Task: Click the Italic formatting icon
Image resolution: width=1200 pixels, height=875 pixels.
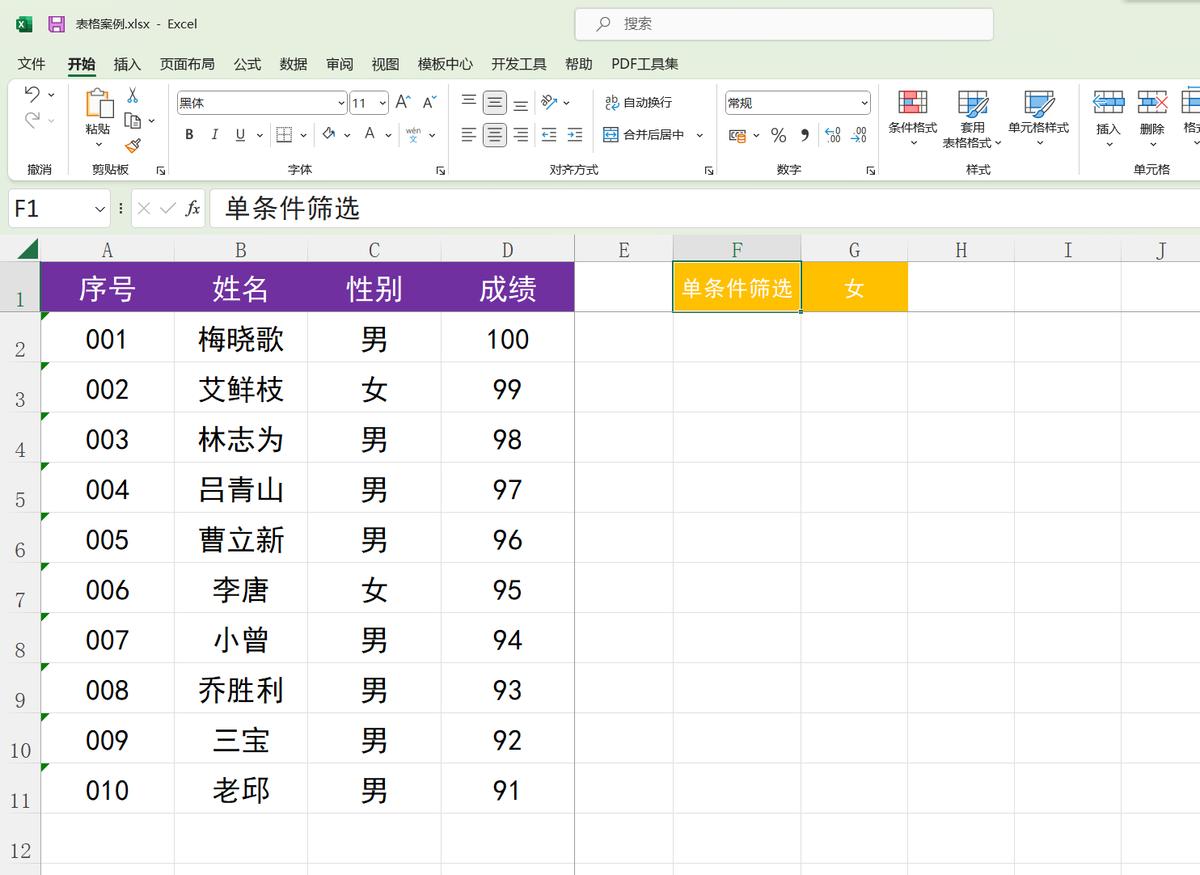Action: [212, 134]
